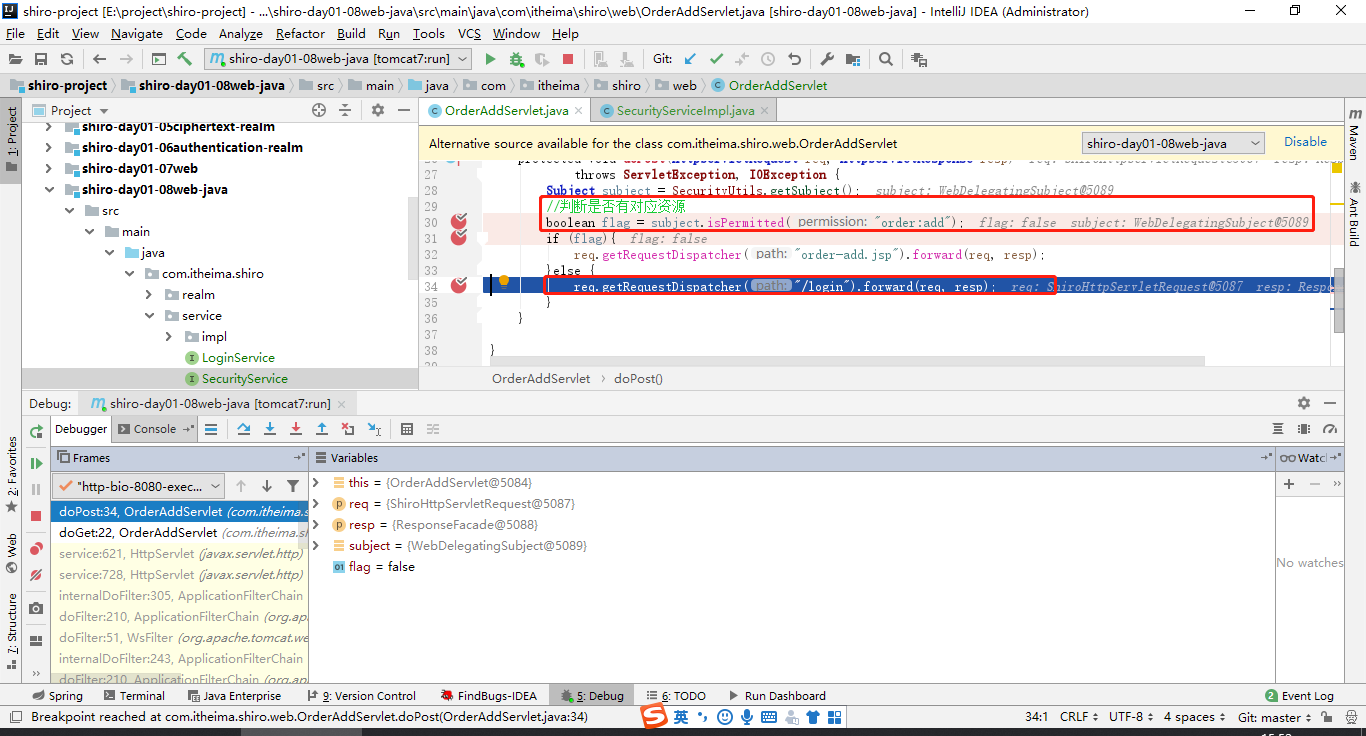Toggle breakpoint on line 34

[x=459, y=286]
